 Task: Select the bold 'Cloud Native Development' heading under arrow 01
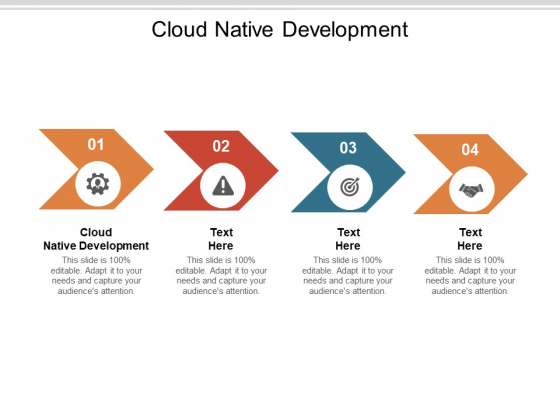[x=96, y=239]
